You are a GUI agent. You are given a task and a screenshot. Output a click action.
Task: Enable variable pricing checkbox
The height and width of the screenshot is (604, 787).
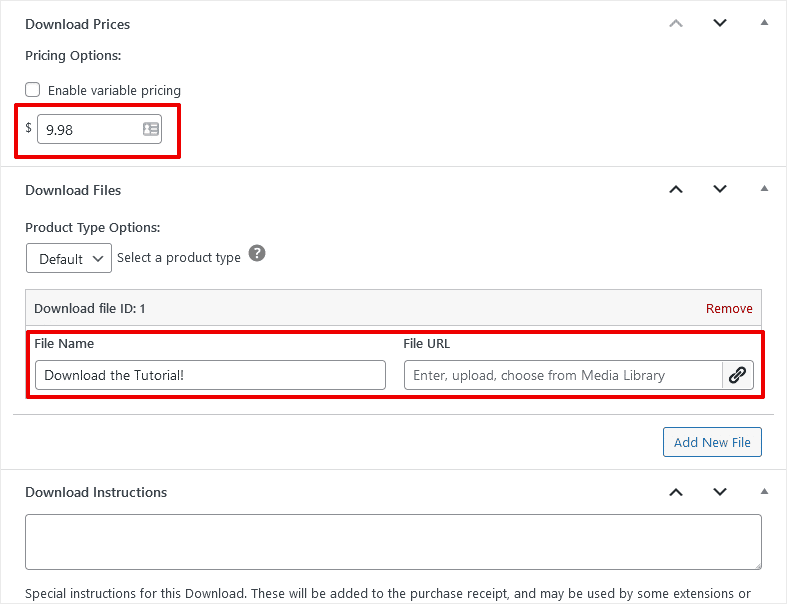coord(33,90)
